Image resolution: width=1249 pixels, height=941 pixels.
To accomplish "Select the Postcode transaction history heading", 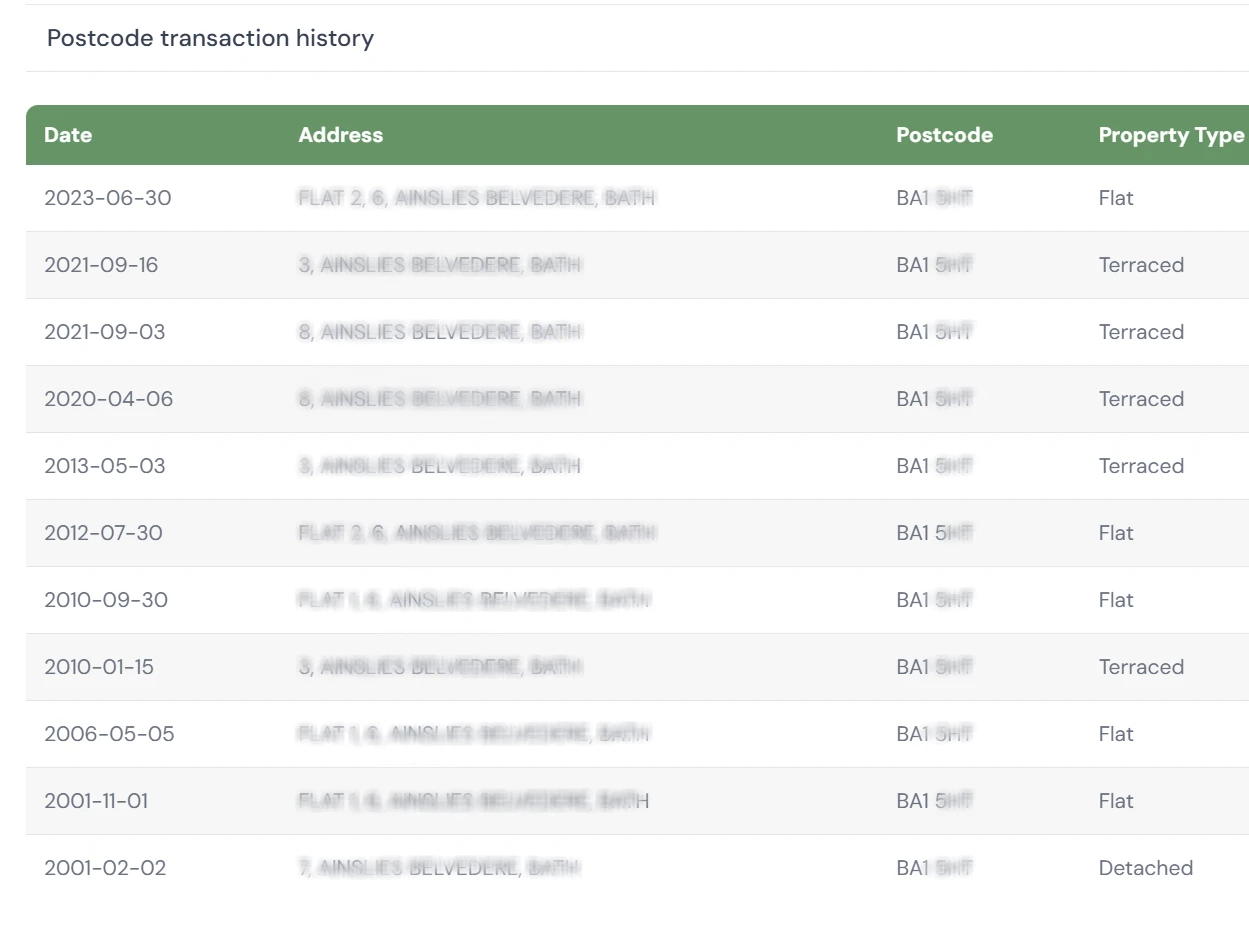I will click(x=210, y=38).
